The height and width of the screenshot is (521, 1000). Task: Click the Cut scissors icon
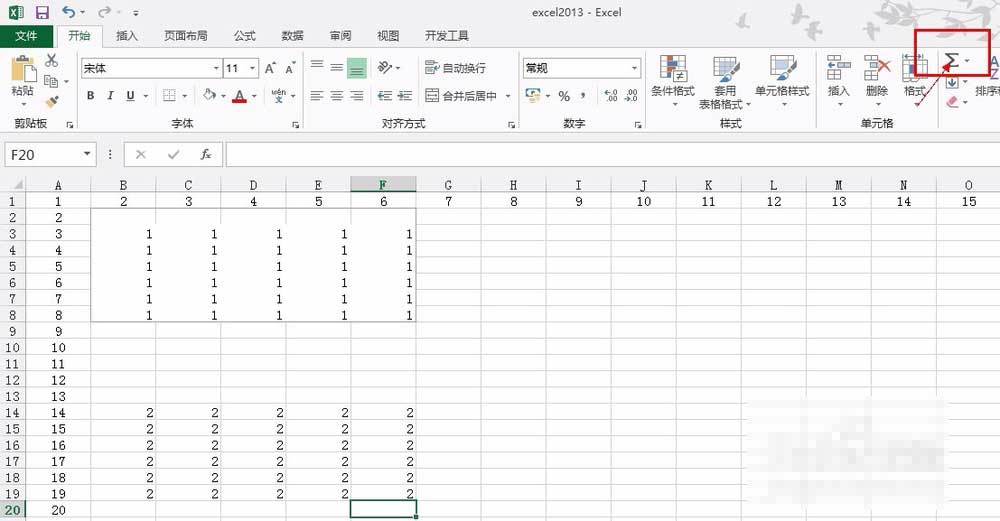(52, 61)
